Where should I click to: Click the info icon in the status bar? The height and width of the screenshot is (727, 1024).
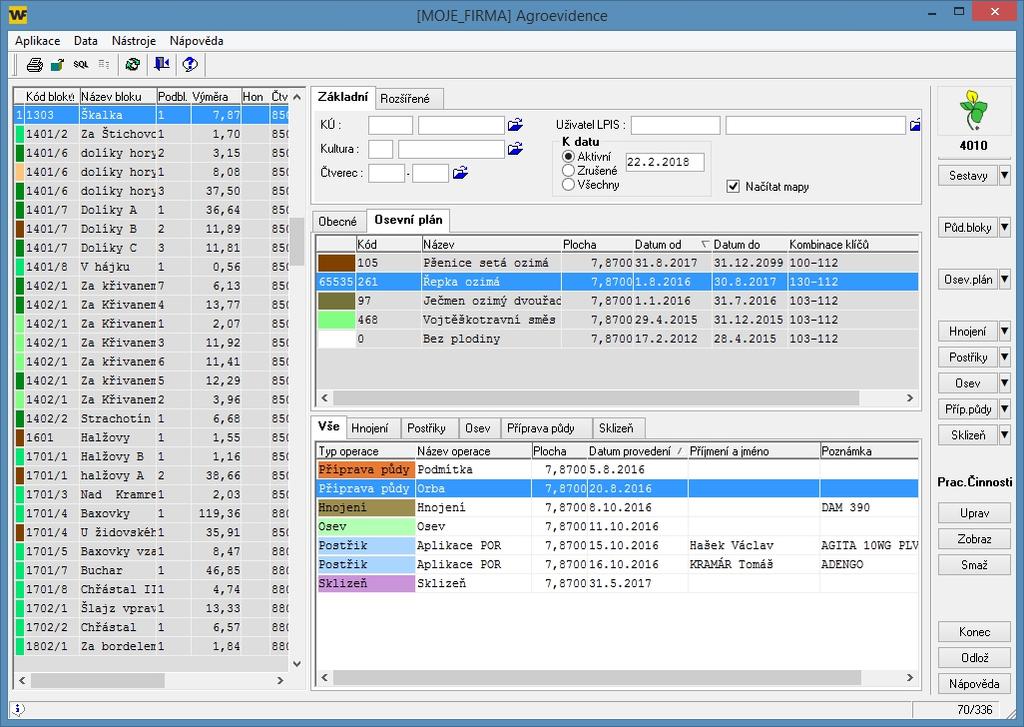pyautogui.click(x=18, y=709)
